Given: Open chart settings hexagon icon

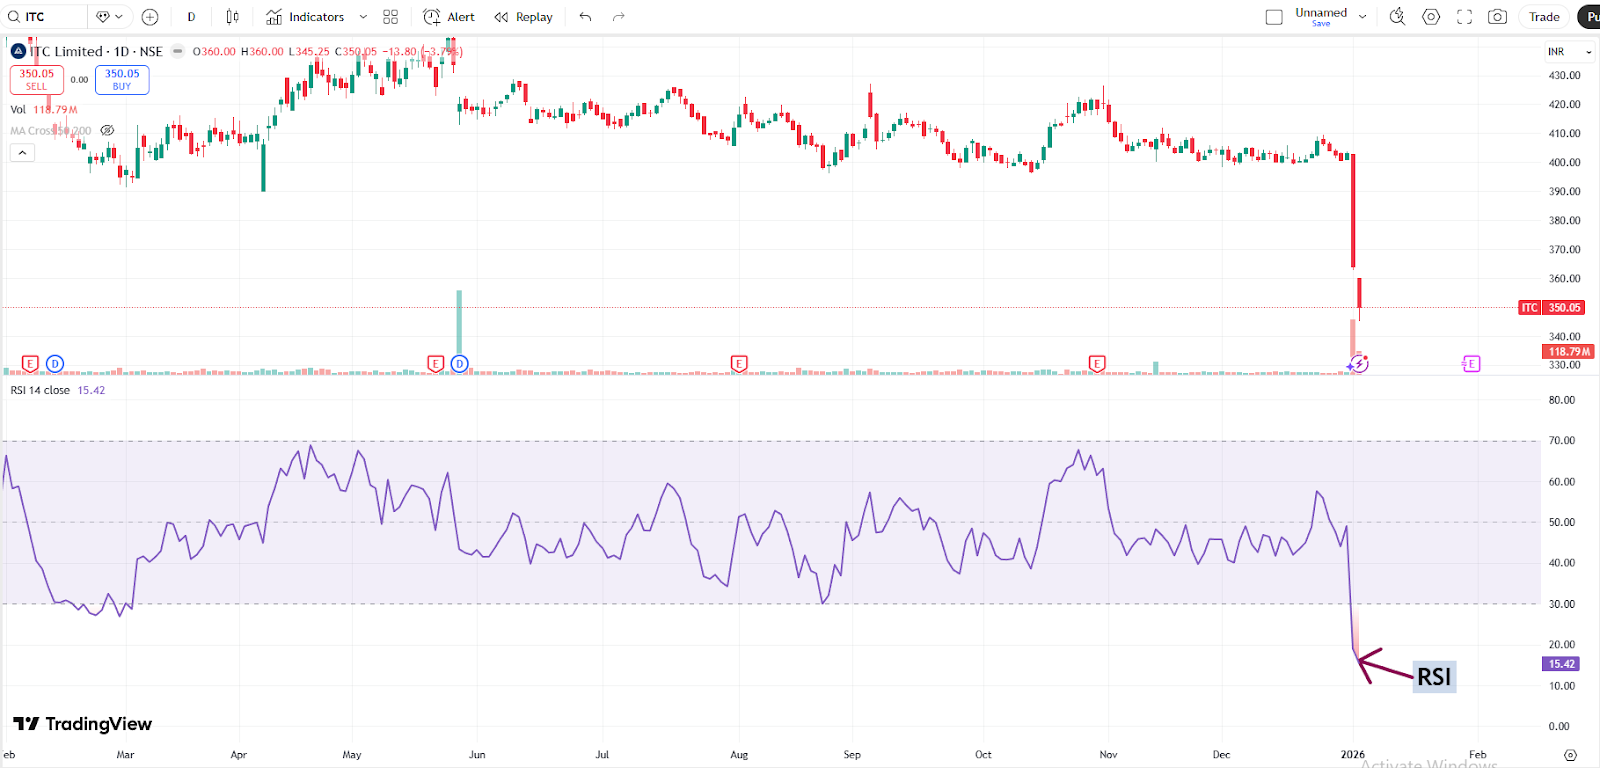Looking at the screenshot, I should point(1431,17).
